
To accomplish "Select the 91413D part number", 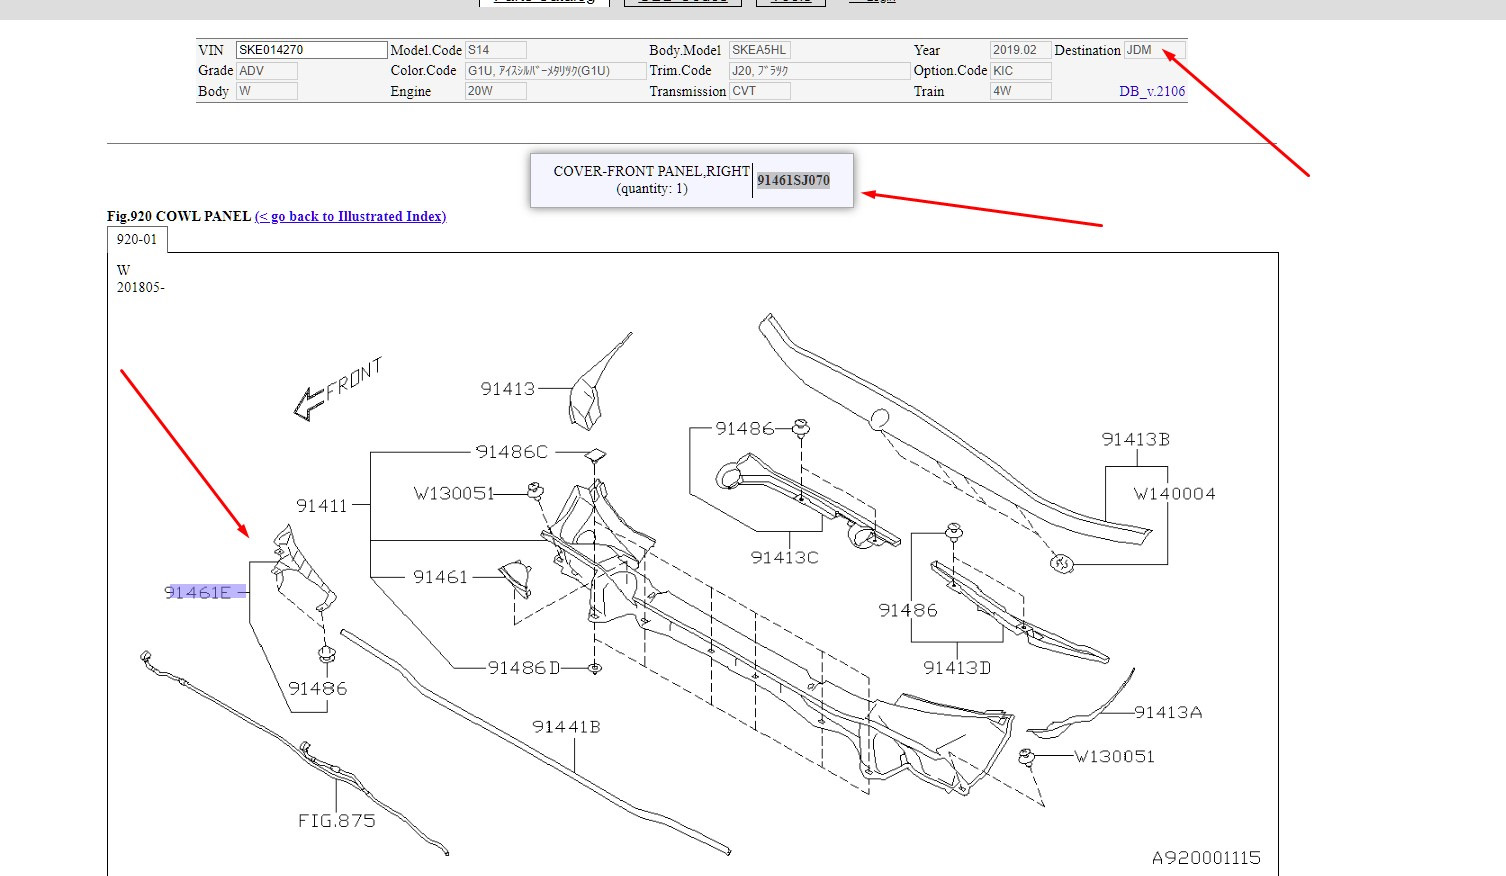I will [956, 668].
